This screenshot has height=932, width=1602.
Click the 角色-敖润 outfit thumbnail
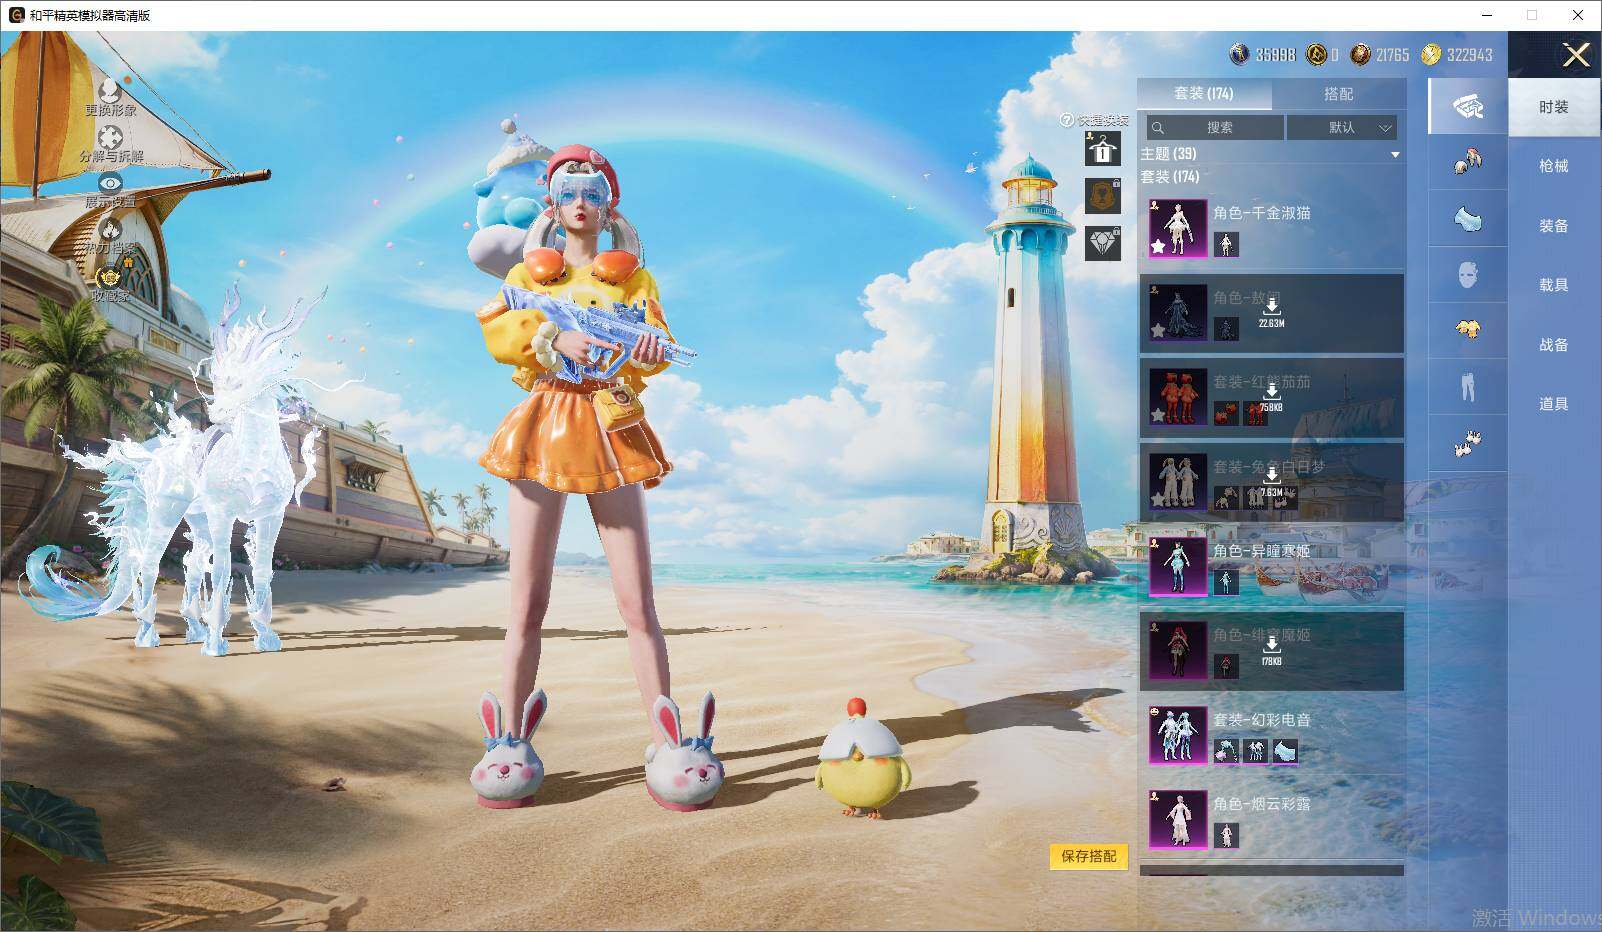(x=1177, y=312)
